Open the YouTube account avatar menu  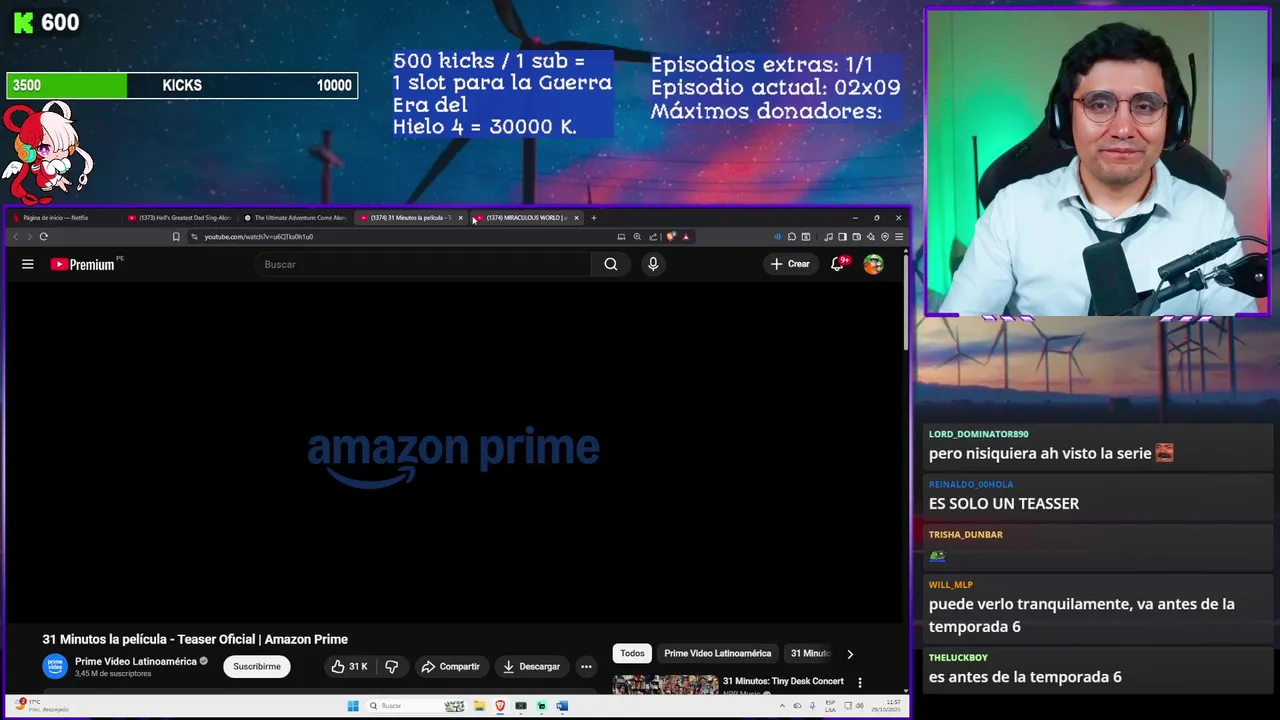tap(873, 264)
